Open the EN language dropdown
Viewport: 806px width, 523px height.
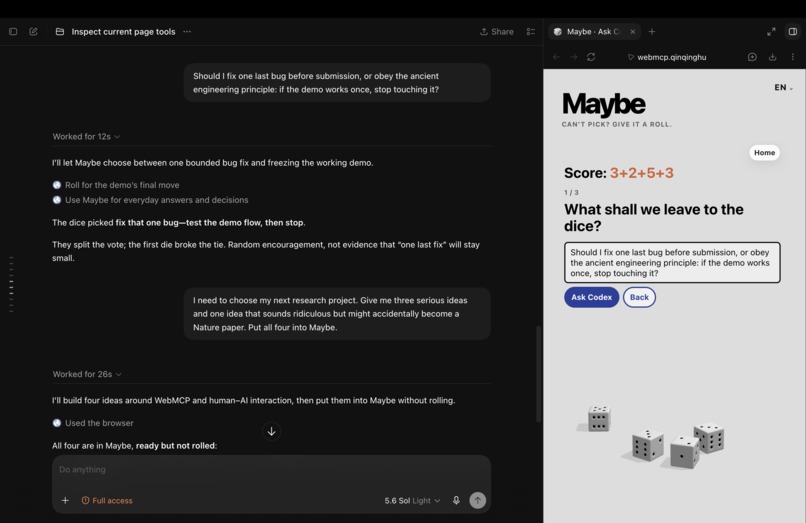(783, 87)
